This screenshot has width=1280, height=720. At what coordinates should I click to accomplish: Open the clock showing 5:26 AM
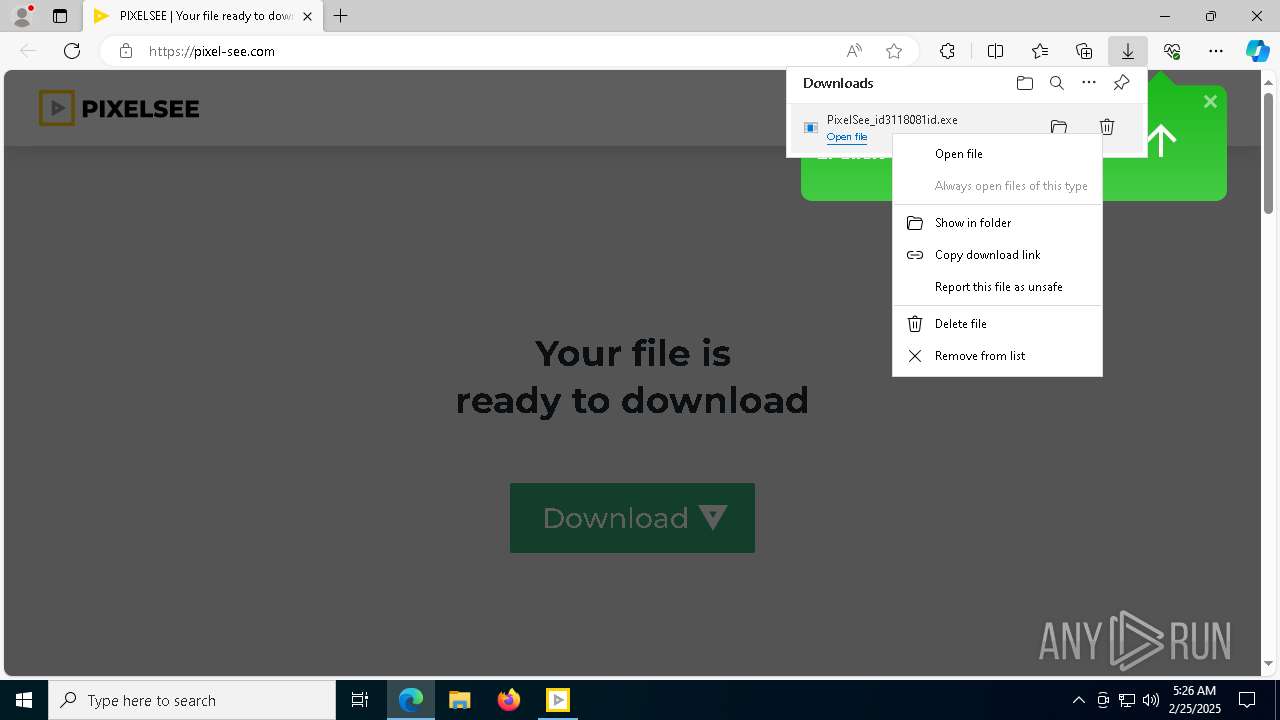pos(1195,700)
